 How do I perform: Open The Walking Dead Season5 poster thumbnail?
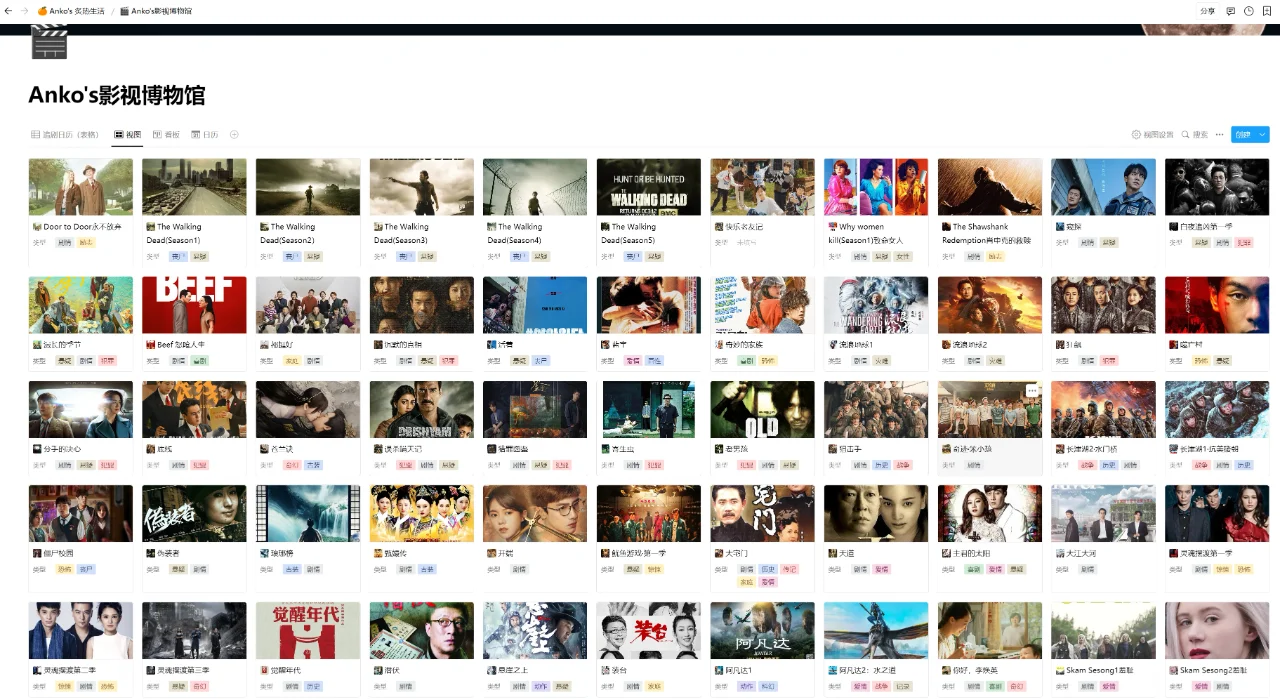[649, 187]
